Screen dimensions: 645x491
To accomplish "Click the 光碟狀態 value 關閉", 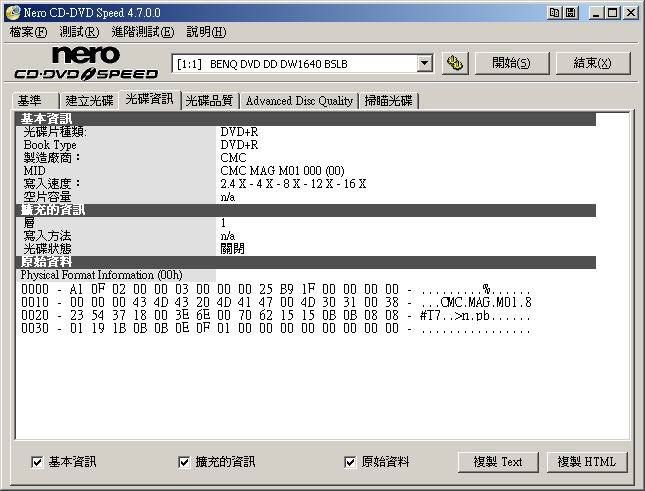I will [232, 249].
